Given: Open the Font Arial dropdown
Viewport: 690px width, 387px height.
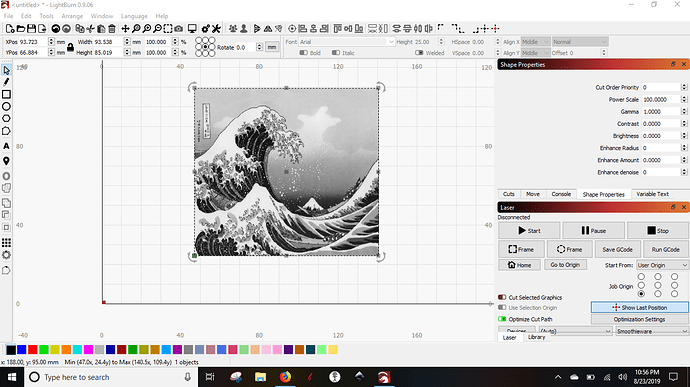Looking at the screenshot, I should [x=347, y=42].
